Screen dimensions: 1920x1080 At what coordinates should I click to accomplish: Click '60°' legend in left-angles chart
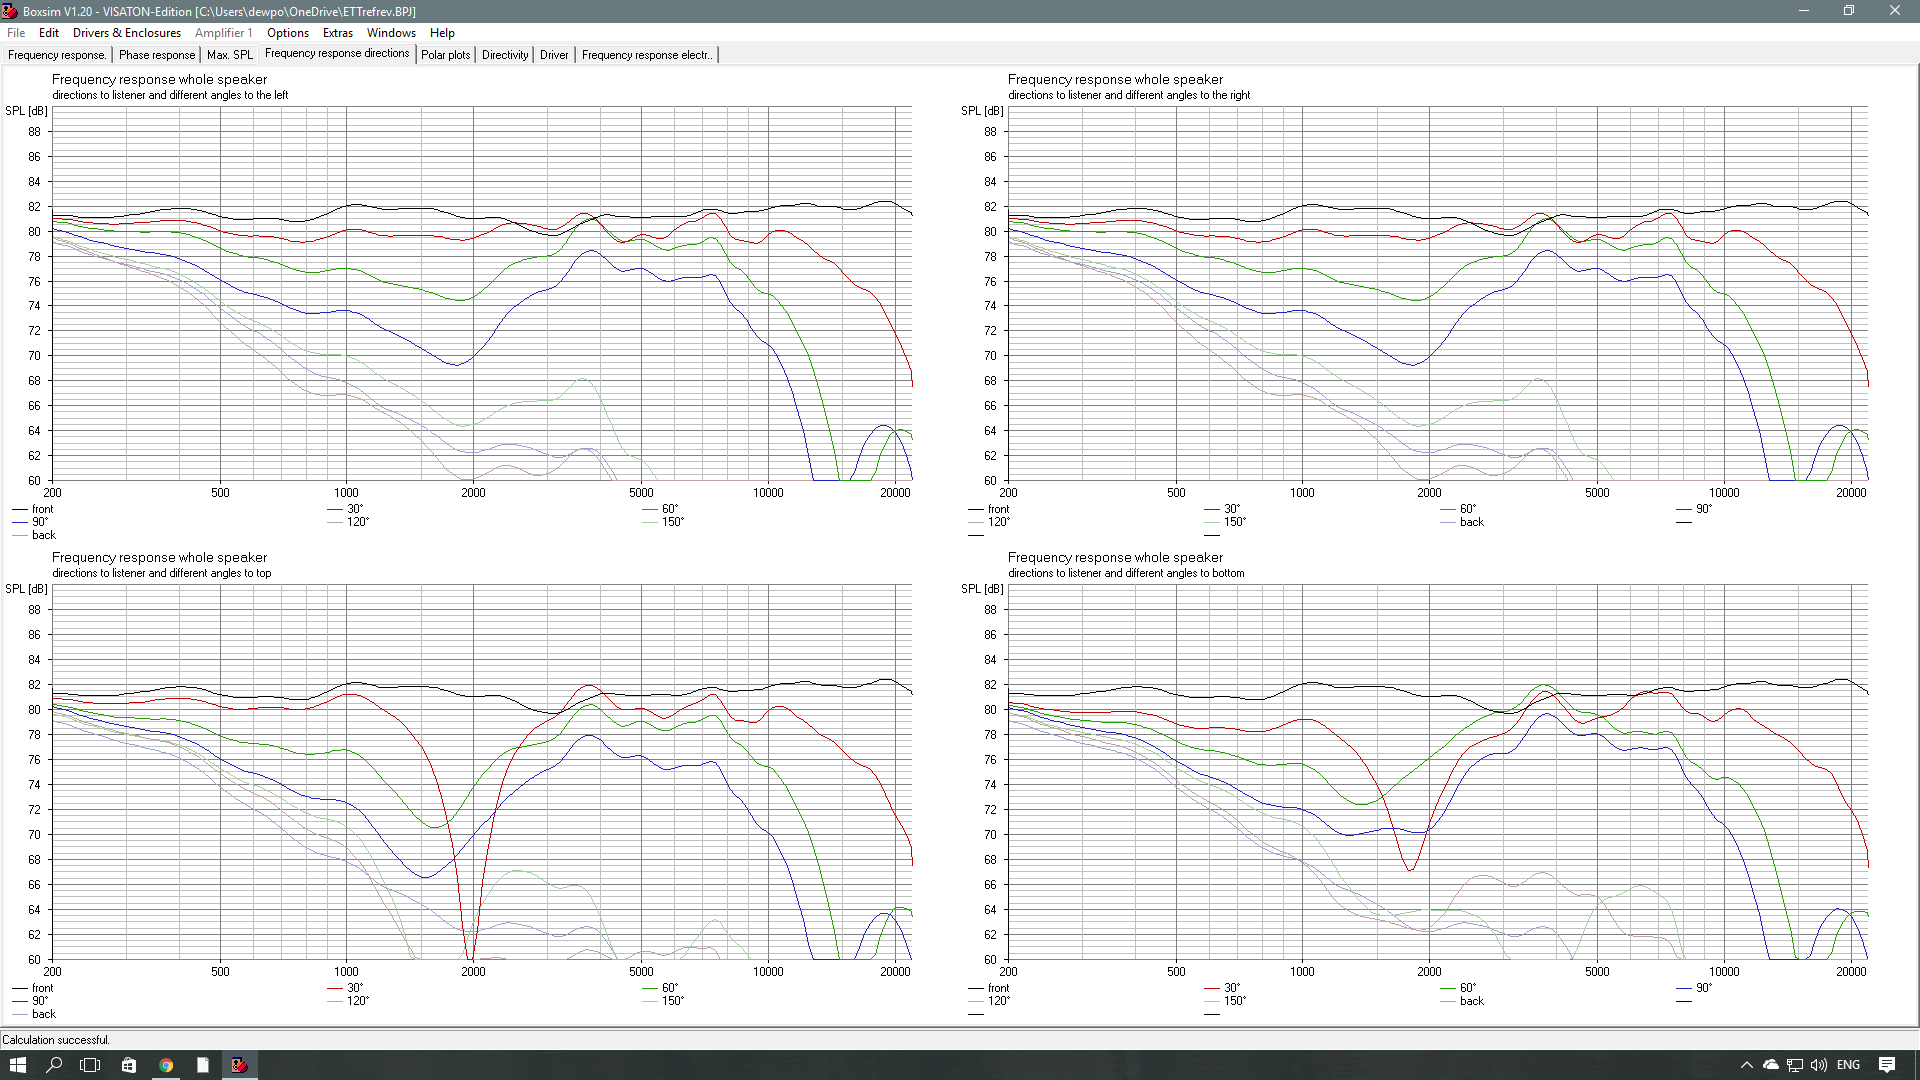click(661, 509)
